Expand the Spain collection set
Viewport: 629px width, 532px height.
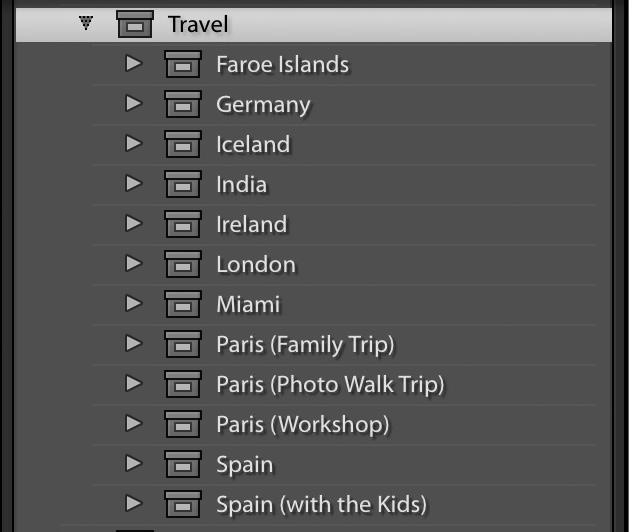tap(134, 463)
